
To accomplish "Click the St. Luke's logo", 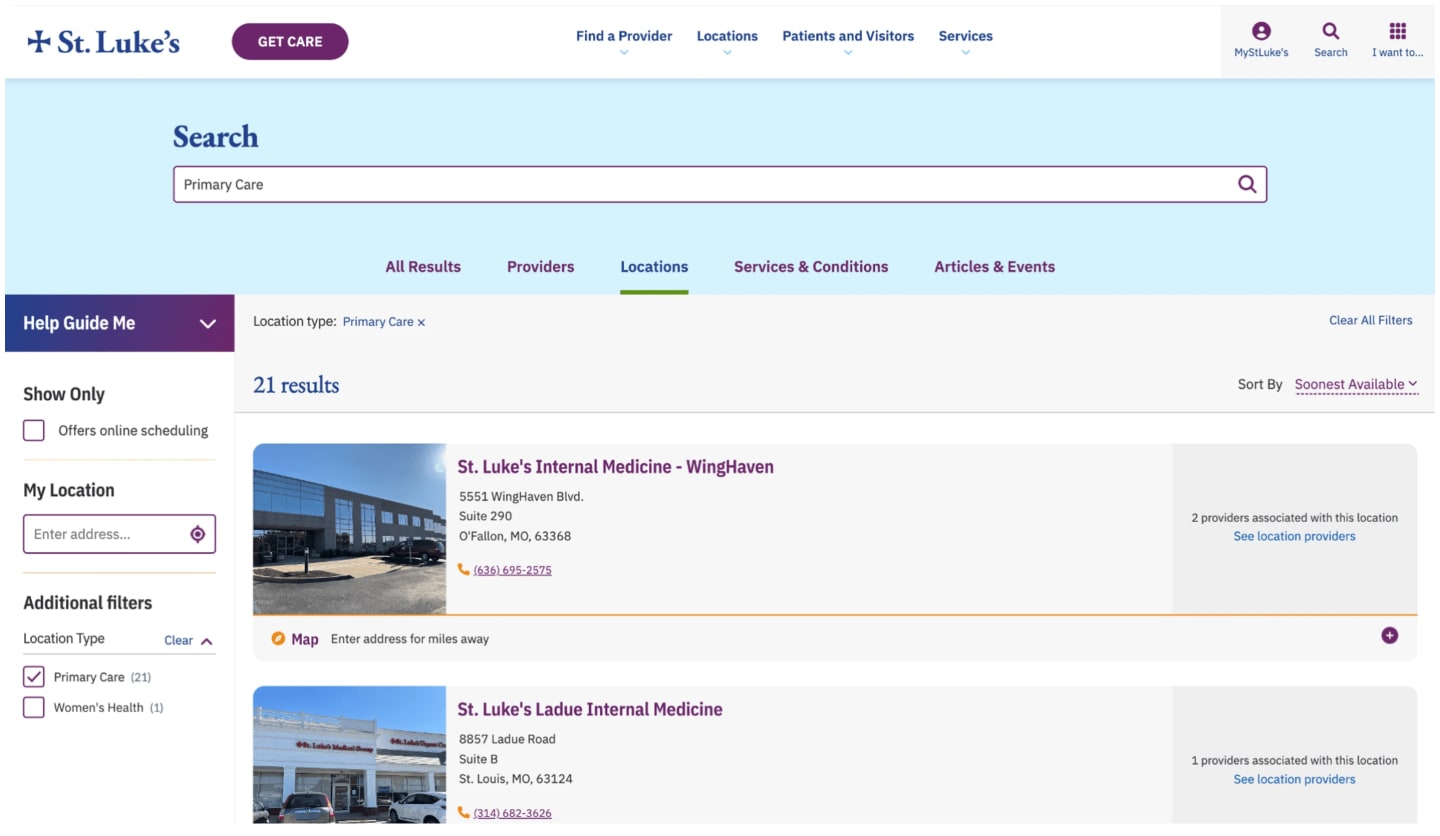I will coord(104,41).
